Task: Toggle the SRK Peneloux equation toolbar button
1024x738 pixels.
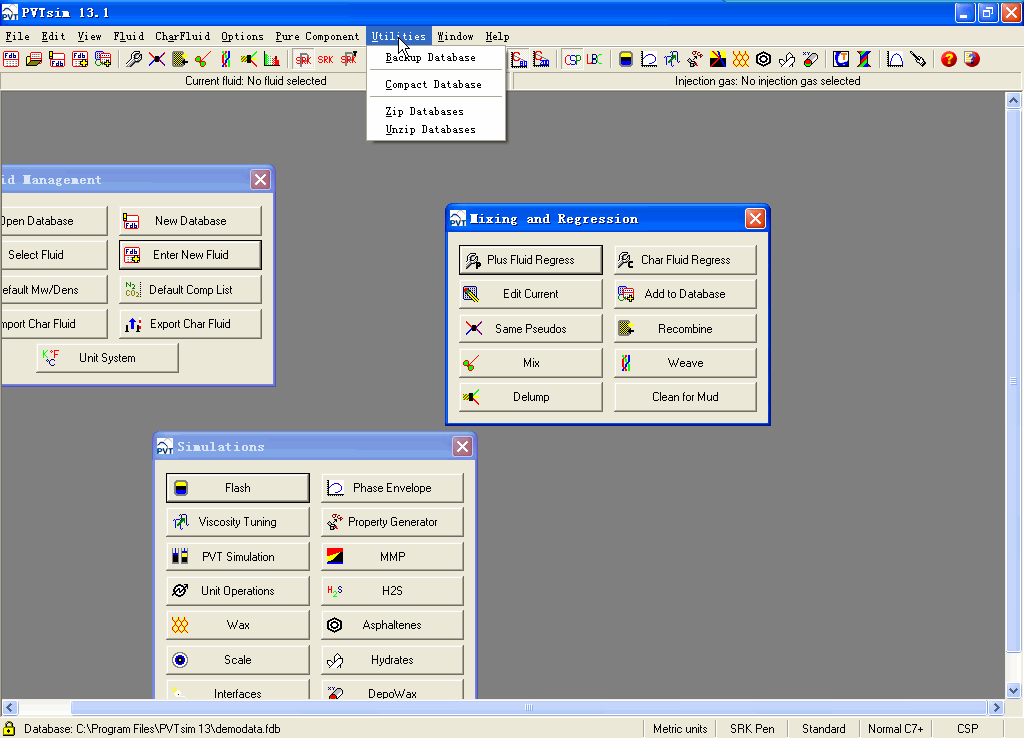Action: pos(303,59)
